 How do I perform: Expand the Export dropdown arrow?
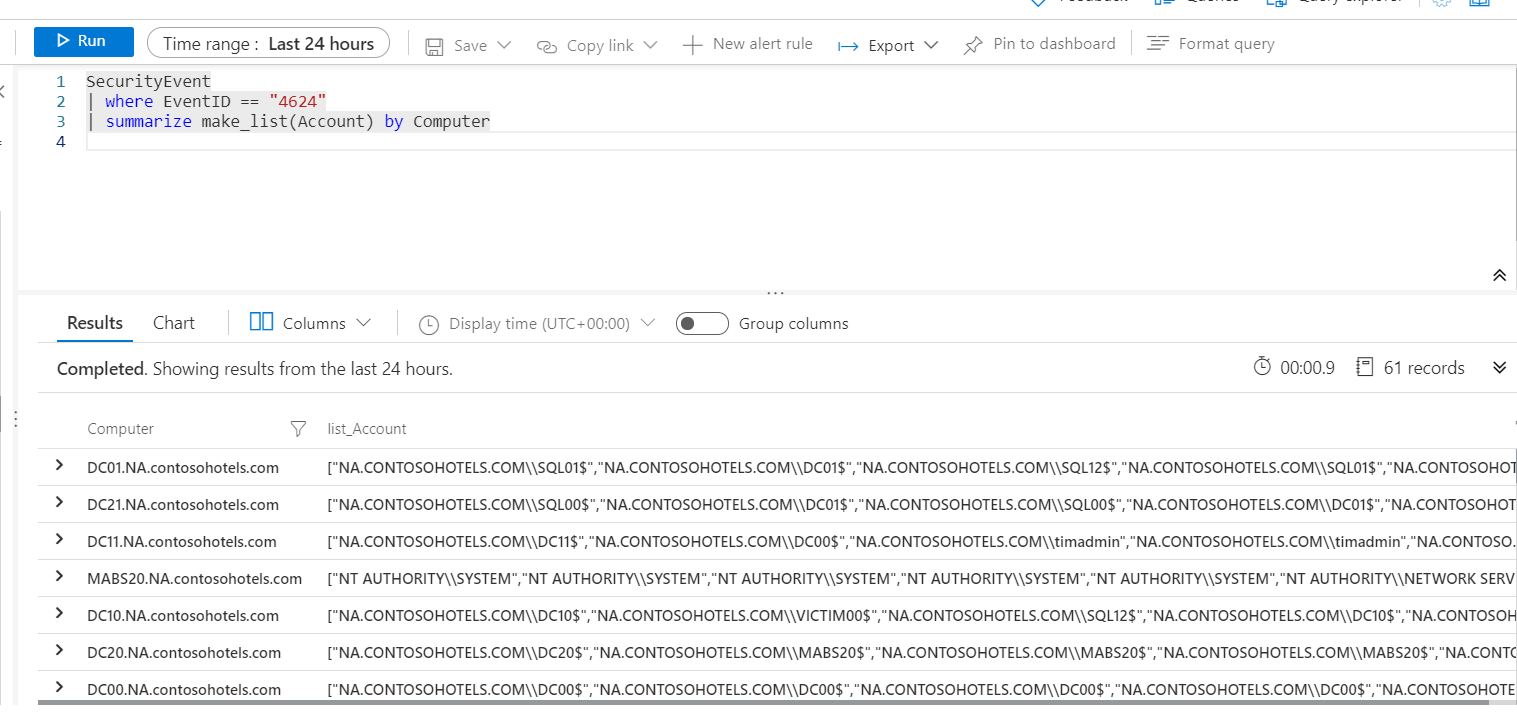click(x=931, y=46)
